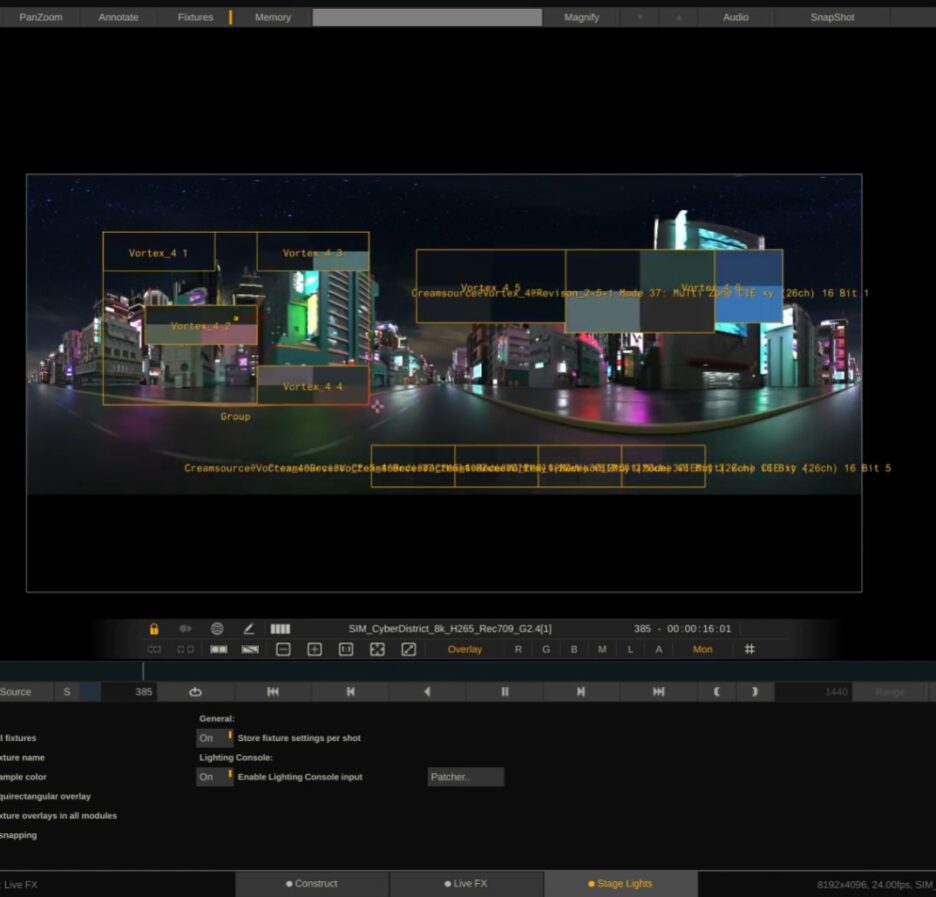Open the Magnify down arrow
The width and height of the screenshot is (936, 897).
coord(640,17)
